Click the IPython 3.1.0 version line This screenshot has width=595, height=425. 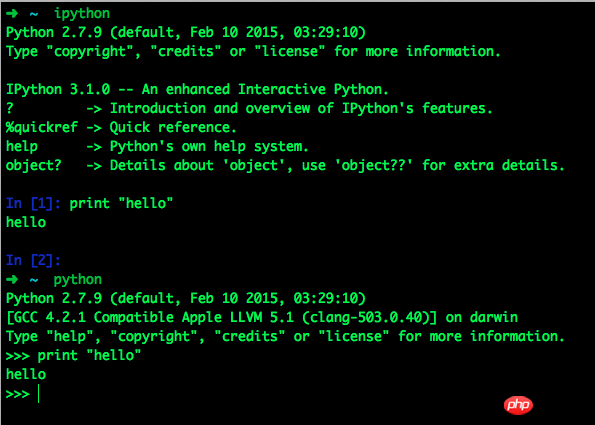pyautogui.click(x=197, y=90)
